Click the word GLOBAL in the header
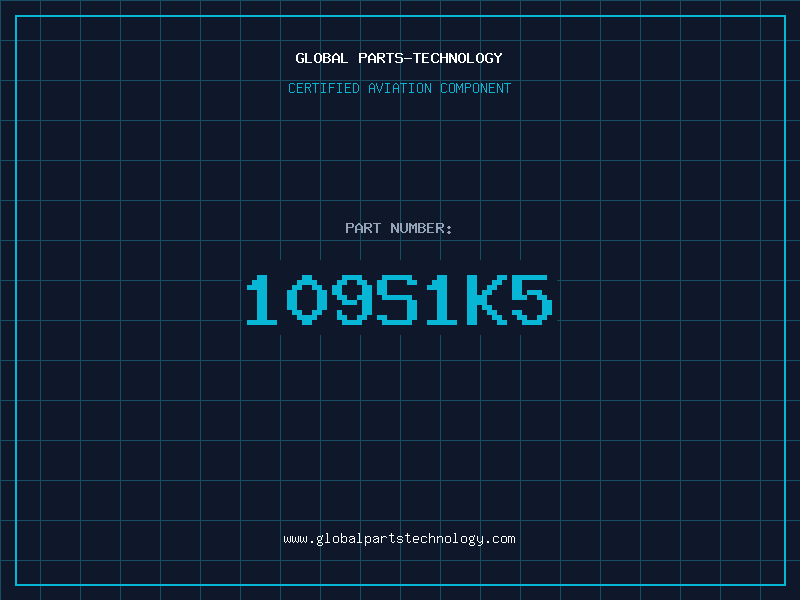This screenshot has width=800, height=600. coord(321,59)
